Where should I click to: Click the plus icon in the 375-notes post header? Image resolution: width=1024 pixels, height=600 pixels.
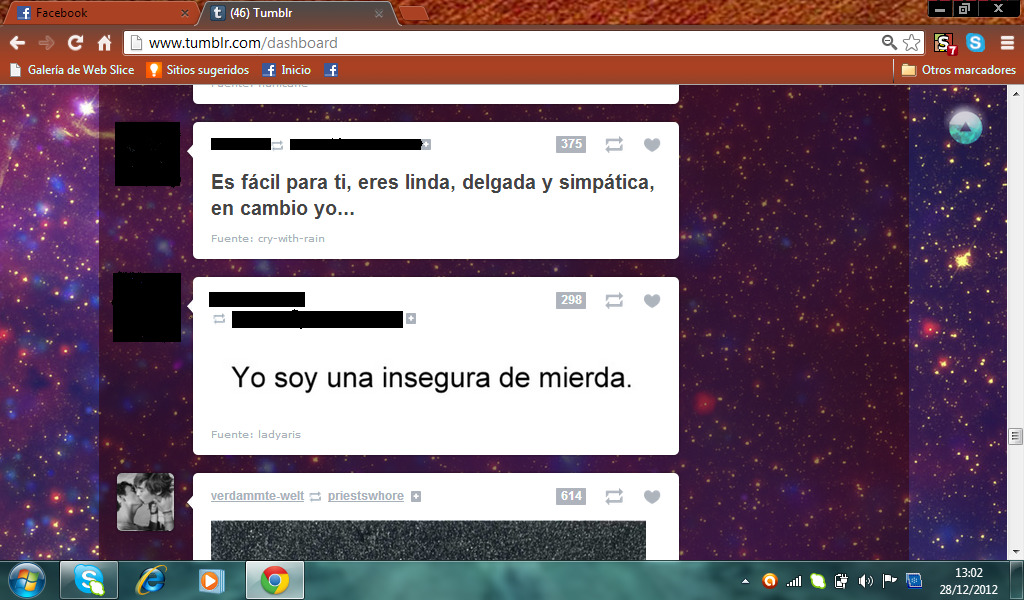426,144
